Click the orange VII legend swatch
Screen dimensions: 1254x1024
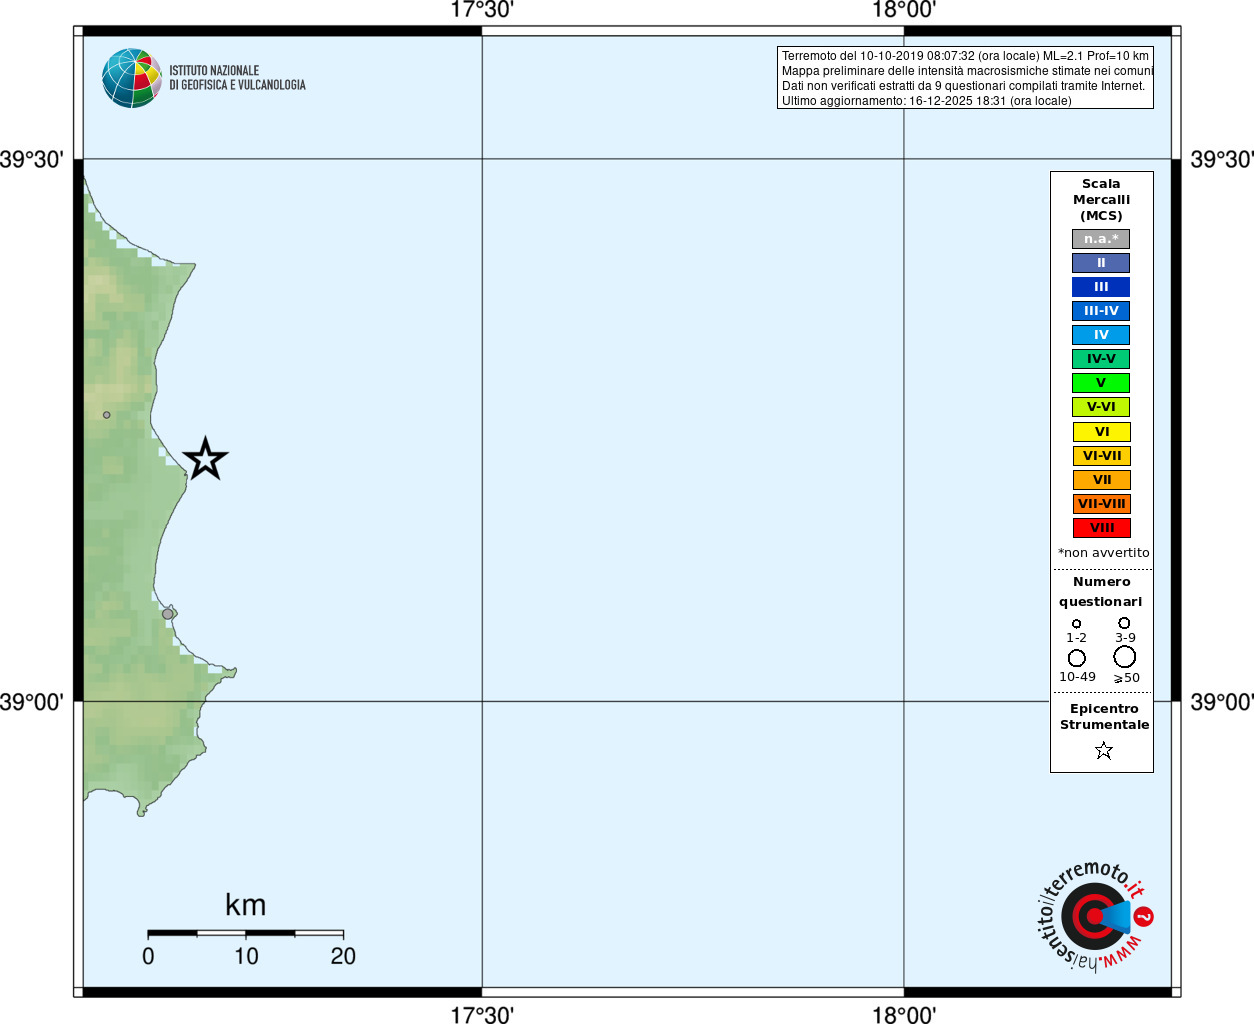1101,480
